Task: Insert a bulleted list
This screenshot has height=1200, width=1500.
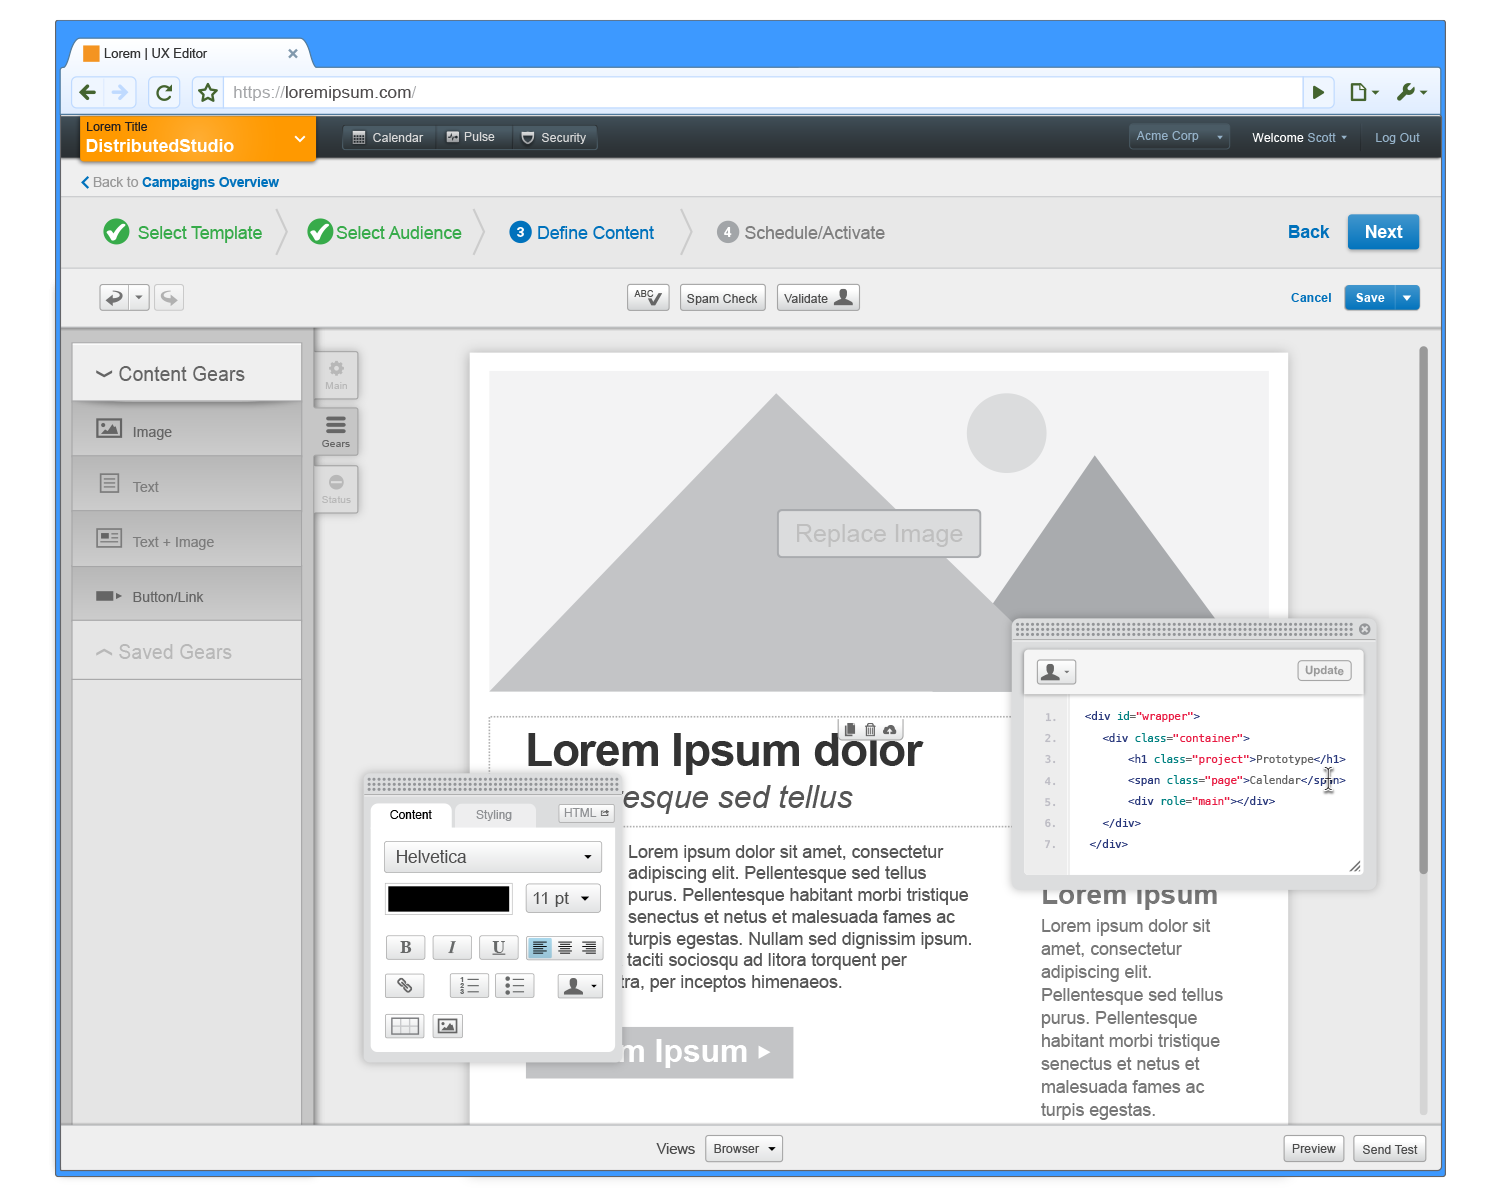Action: click(x=514, y=986)
